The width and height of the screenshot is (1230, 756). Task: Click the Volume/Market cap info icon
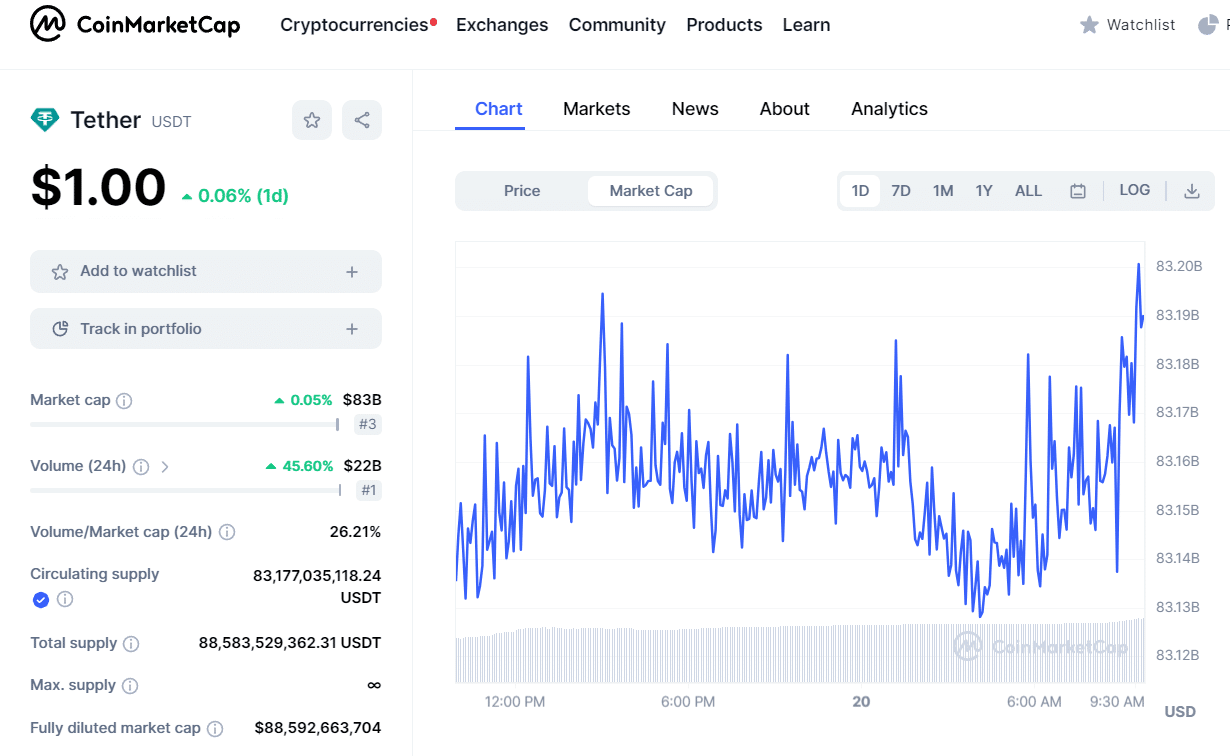227,532
